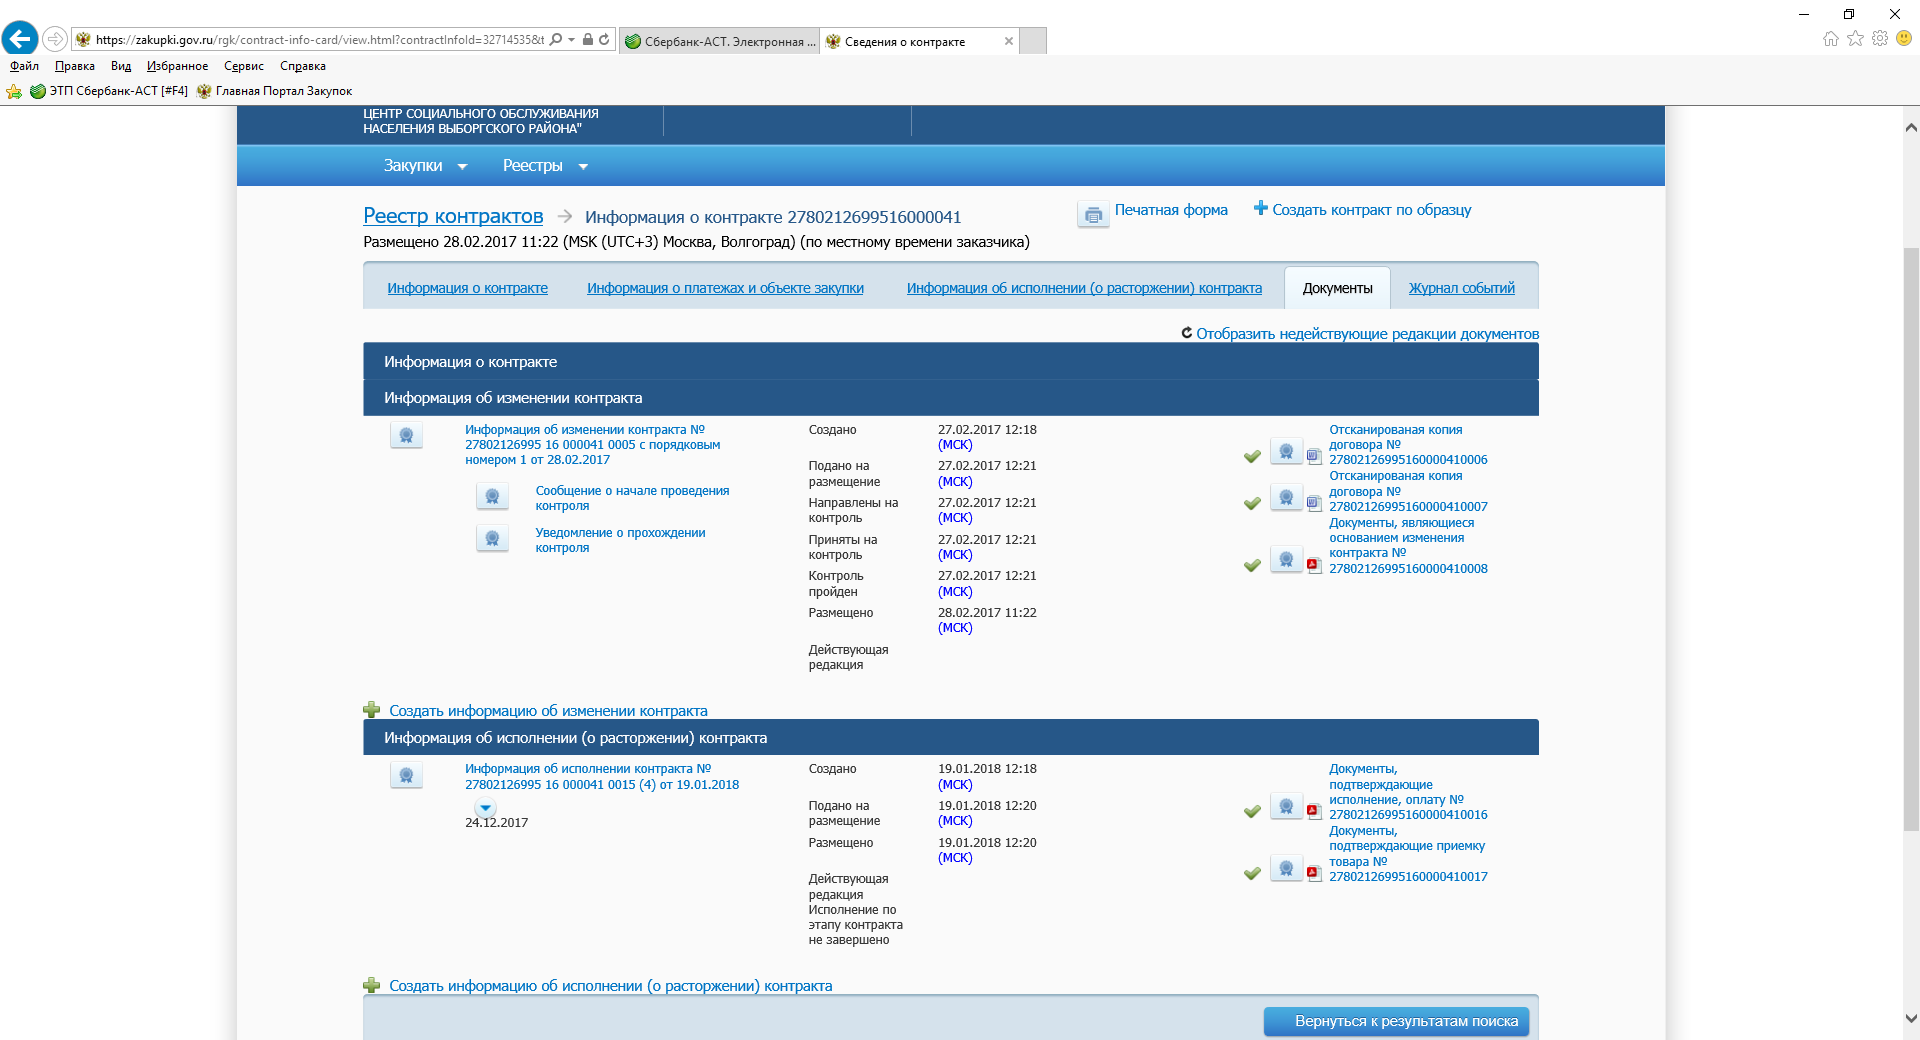The width and height of the screenshot is (1920, 1040).
Task: Click signature icon next to contract change info
Action: click(x=406, y=436)
